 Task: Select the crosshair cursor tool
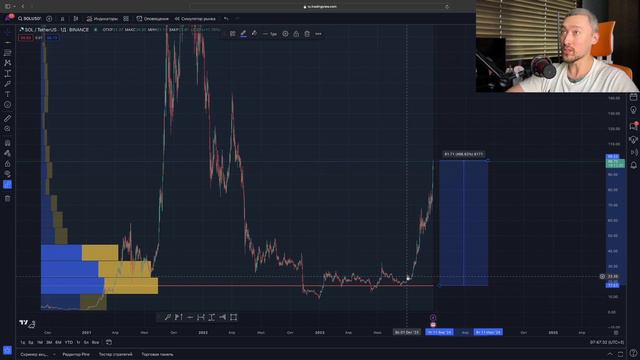[x=8, y=32]
